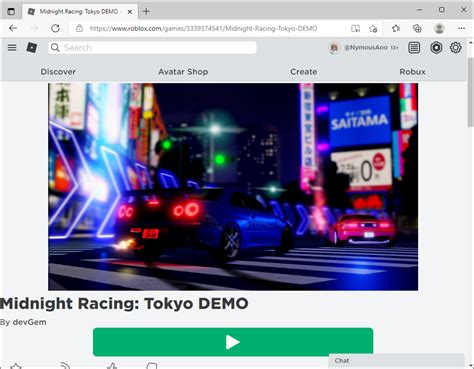This screenshot has width=474, height=369.
Task: Start the game with the green Play button
Action: tap(233, 342)
